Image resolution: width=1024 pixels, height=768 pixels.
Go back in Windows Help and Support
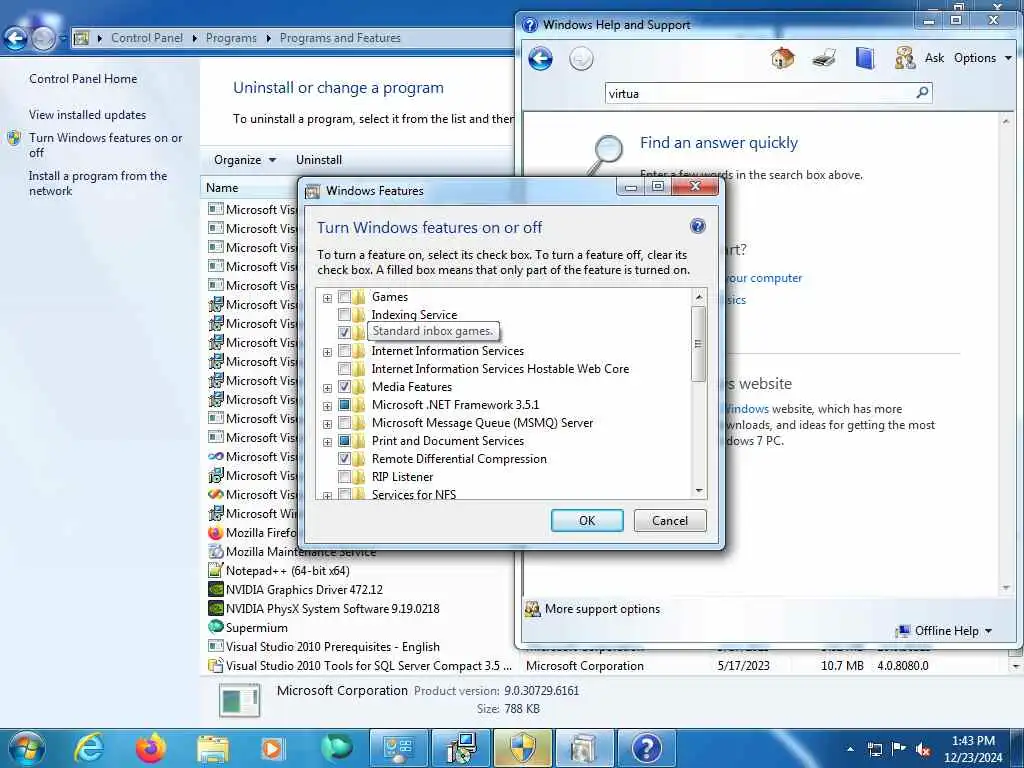coord(540,59)
